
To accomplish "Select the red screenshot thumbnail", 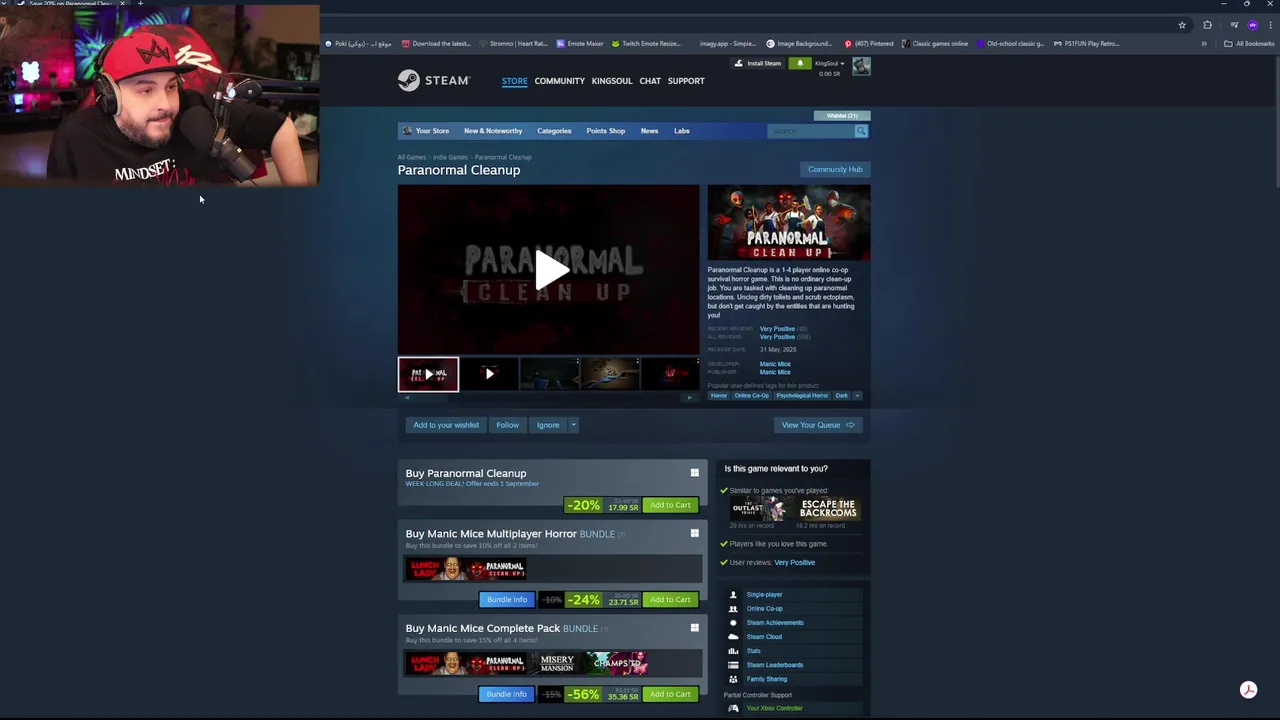I will click(x=671, y=374).
